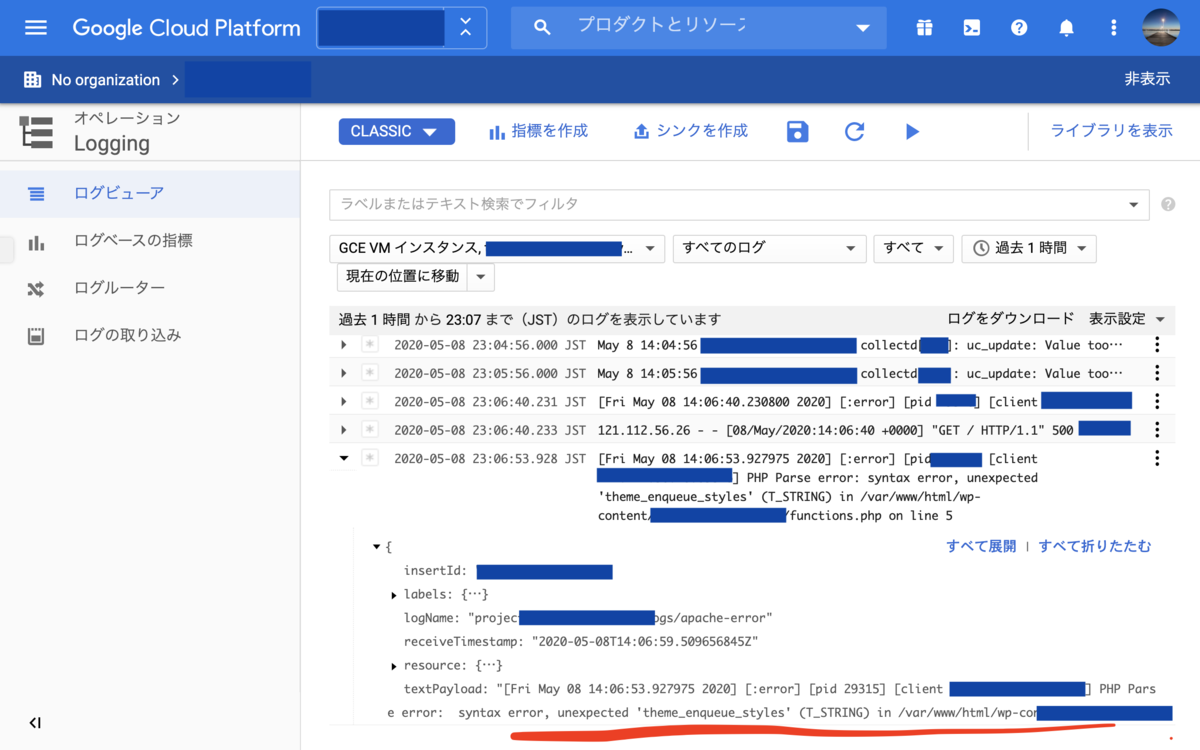The image size is (1200, 750).
Task: Create a sink using シンクを作成 icon
Action: pos(690,131)
